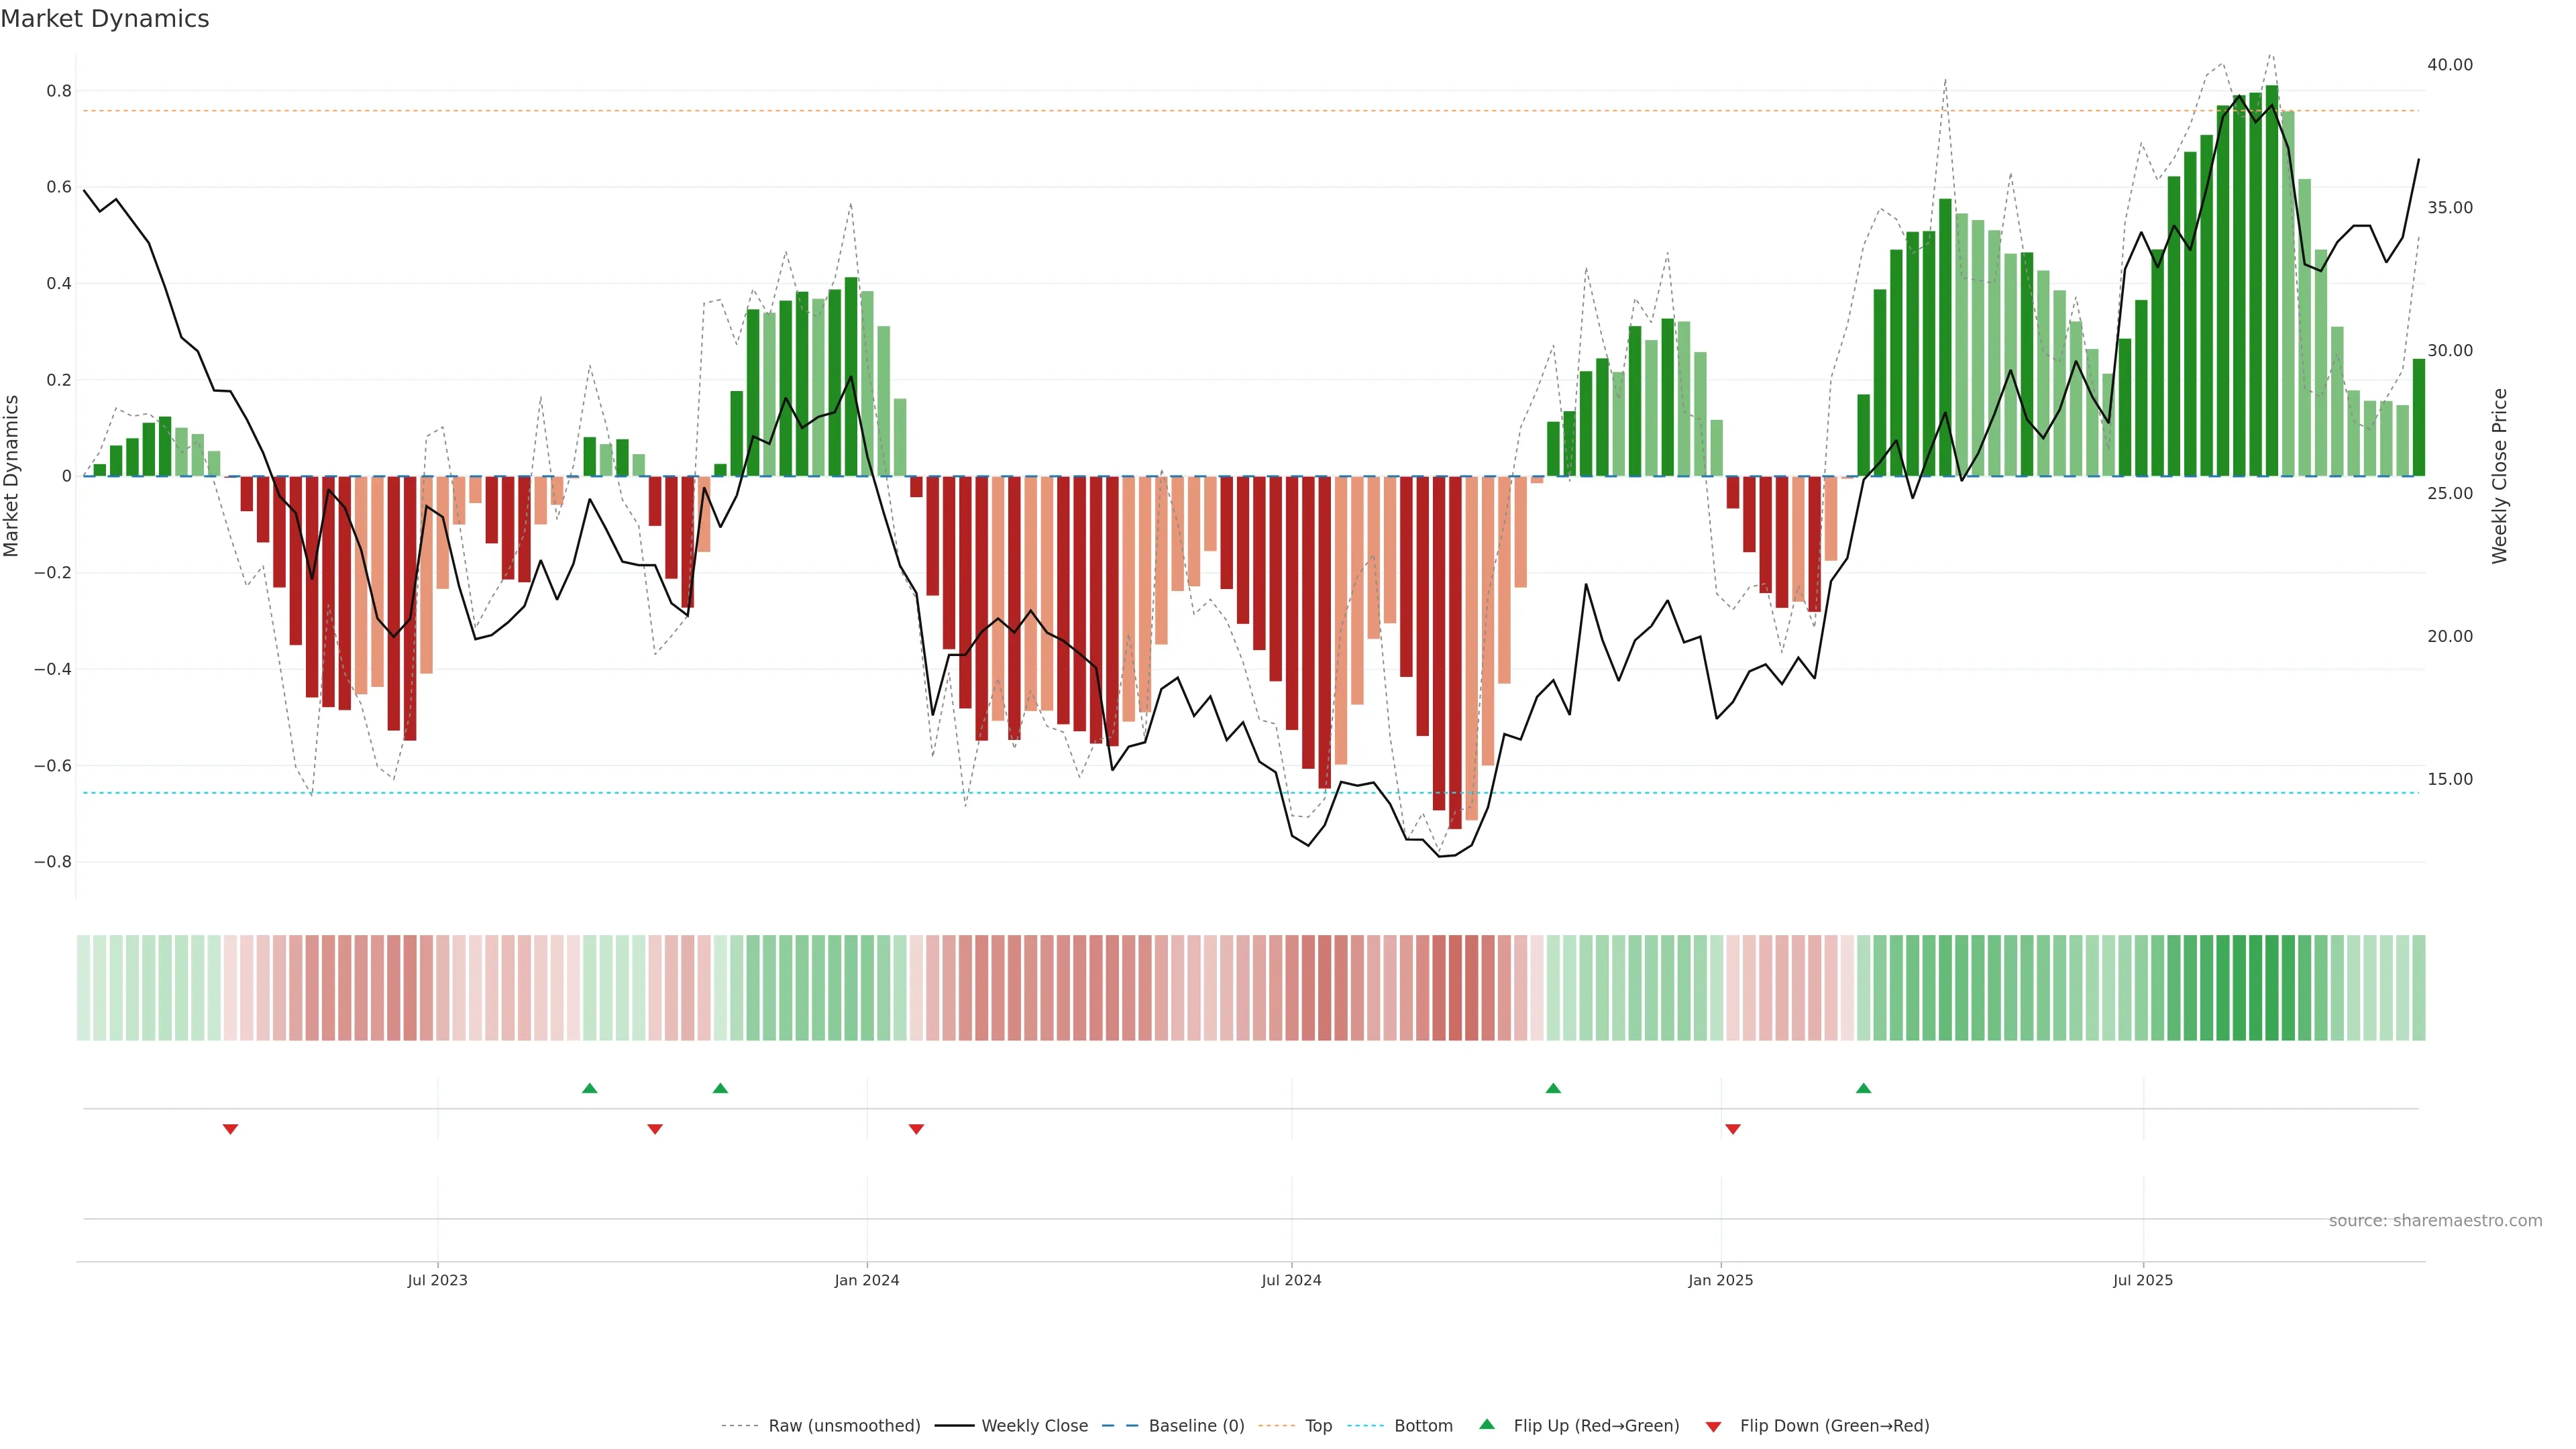Click the Flip Up legend triangle icon
2576x1449 pixels.
pos(1486,1424)
